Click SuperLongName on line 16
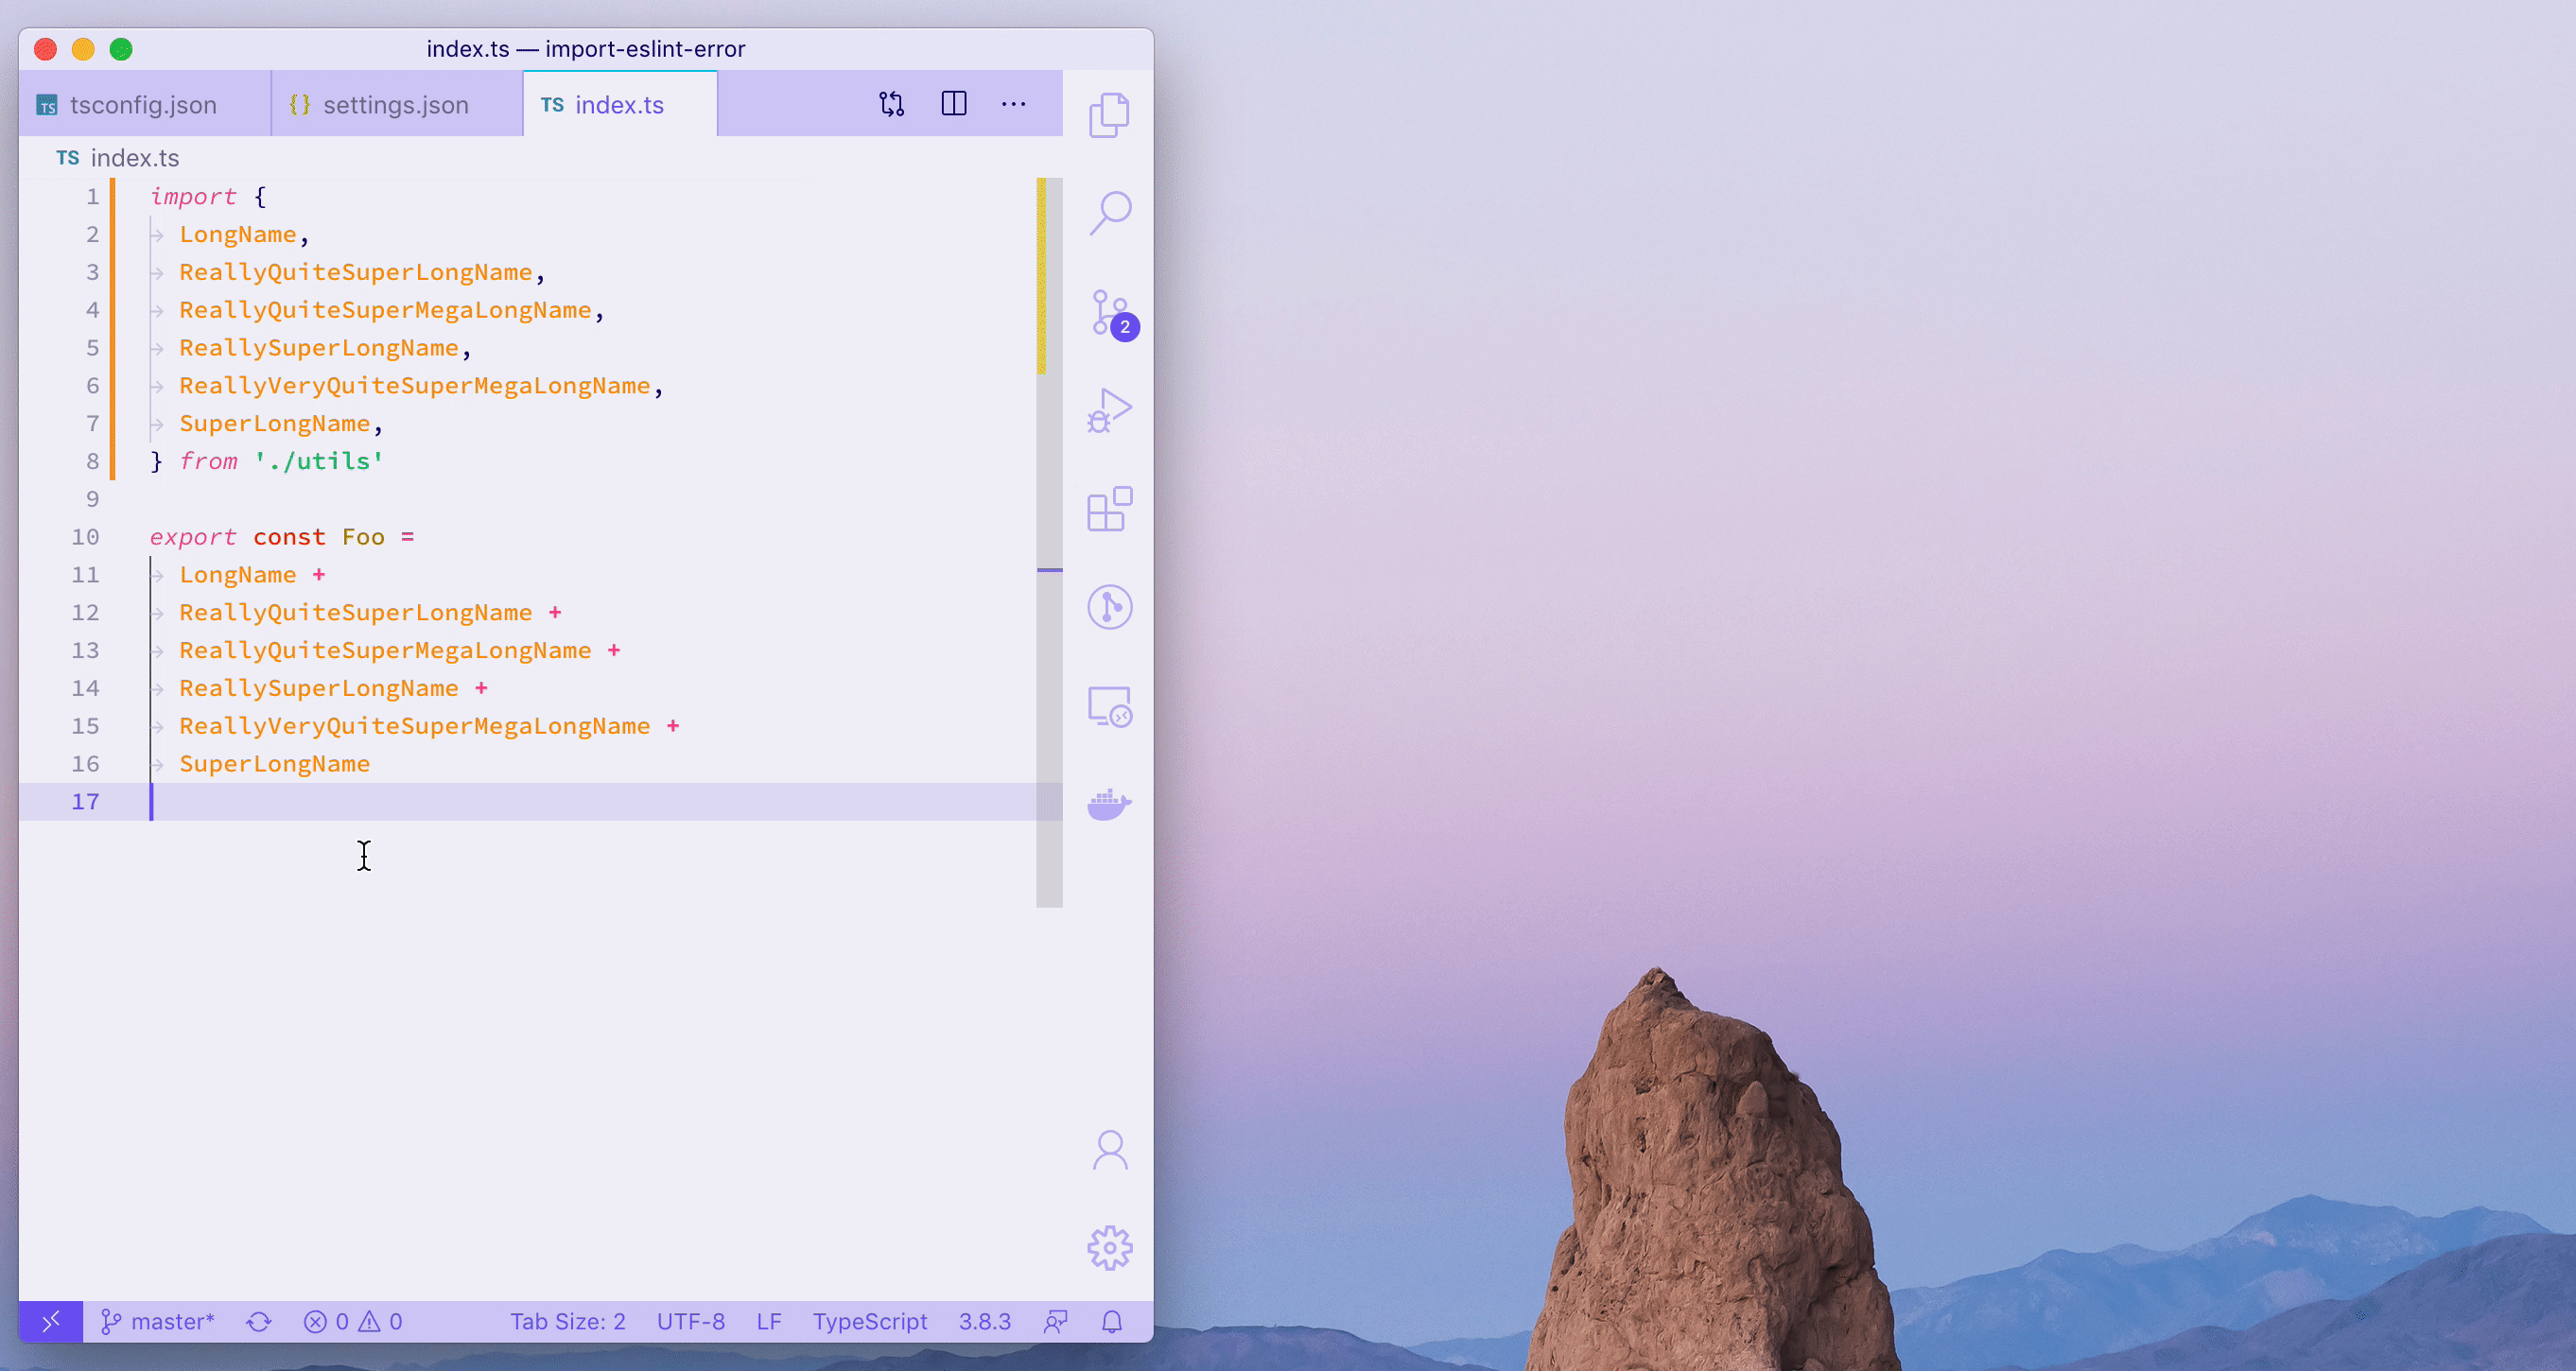 tap(275, 764)
